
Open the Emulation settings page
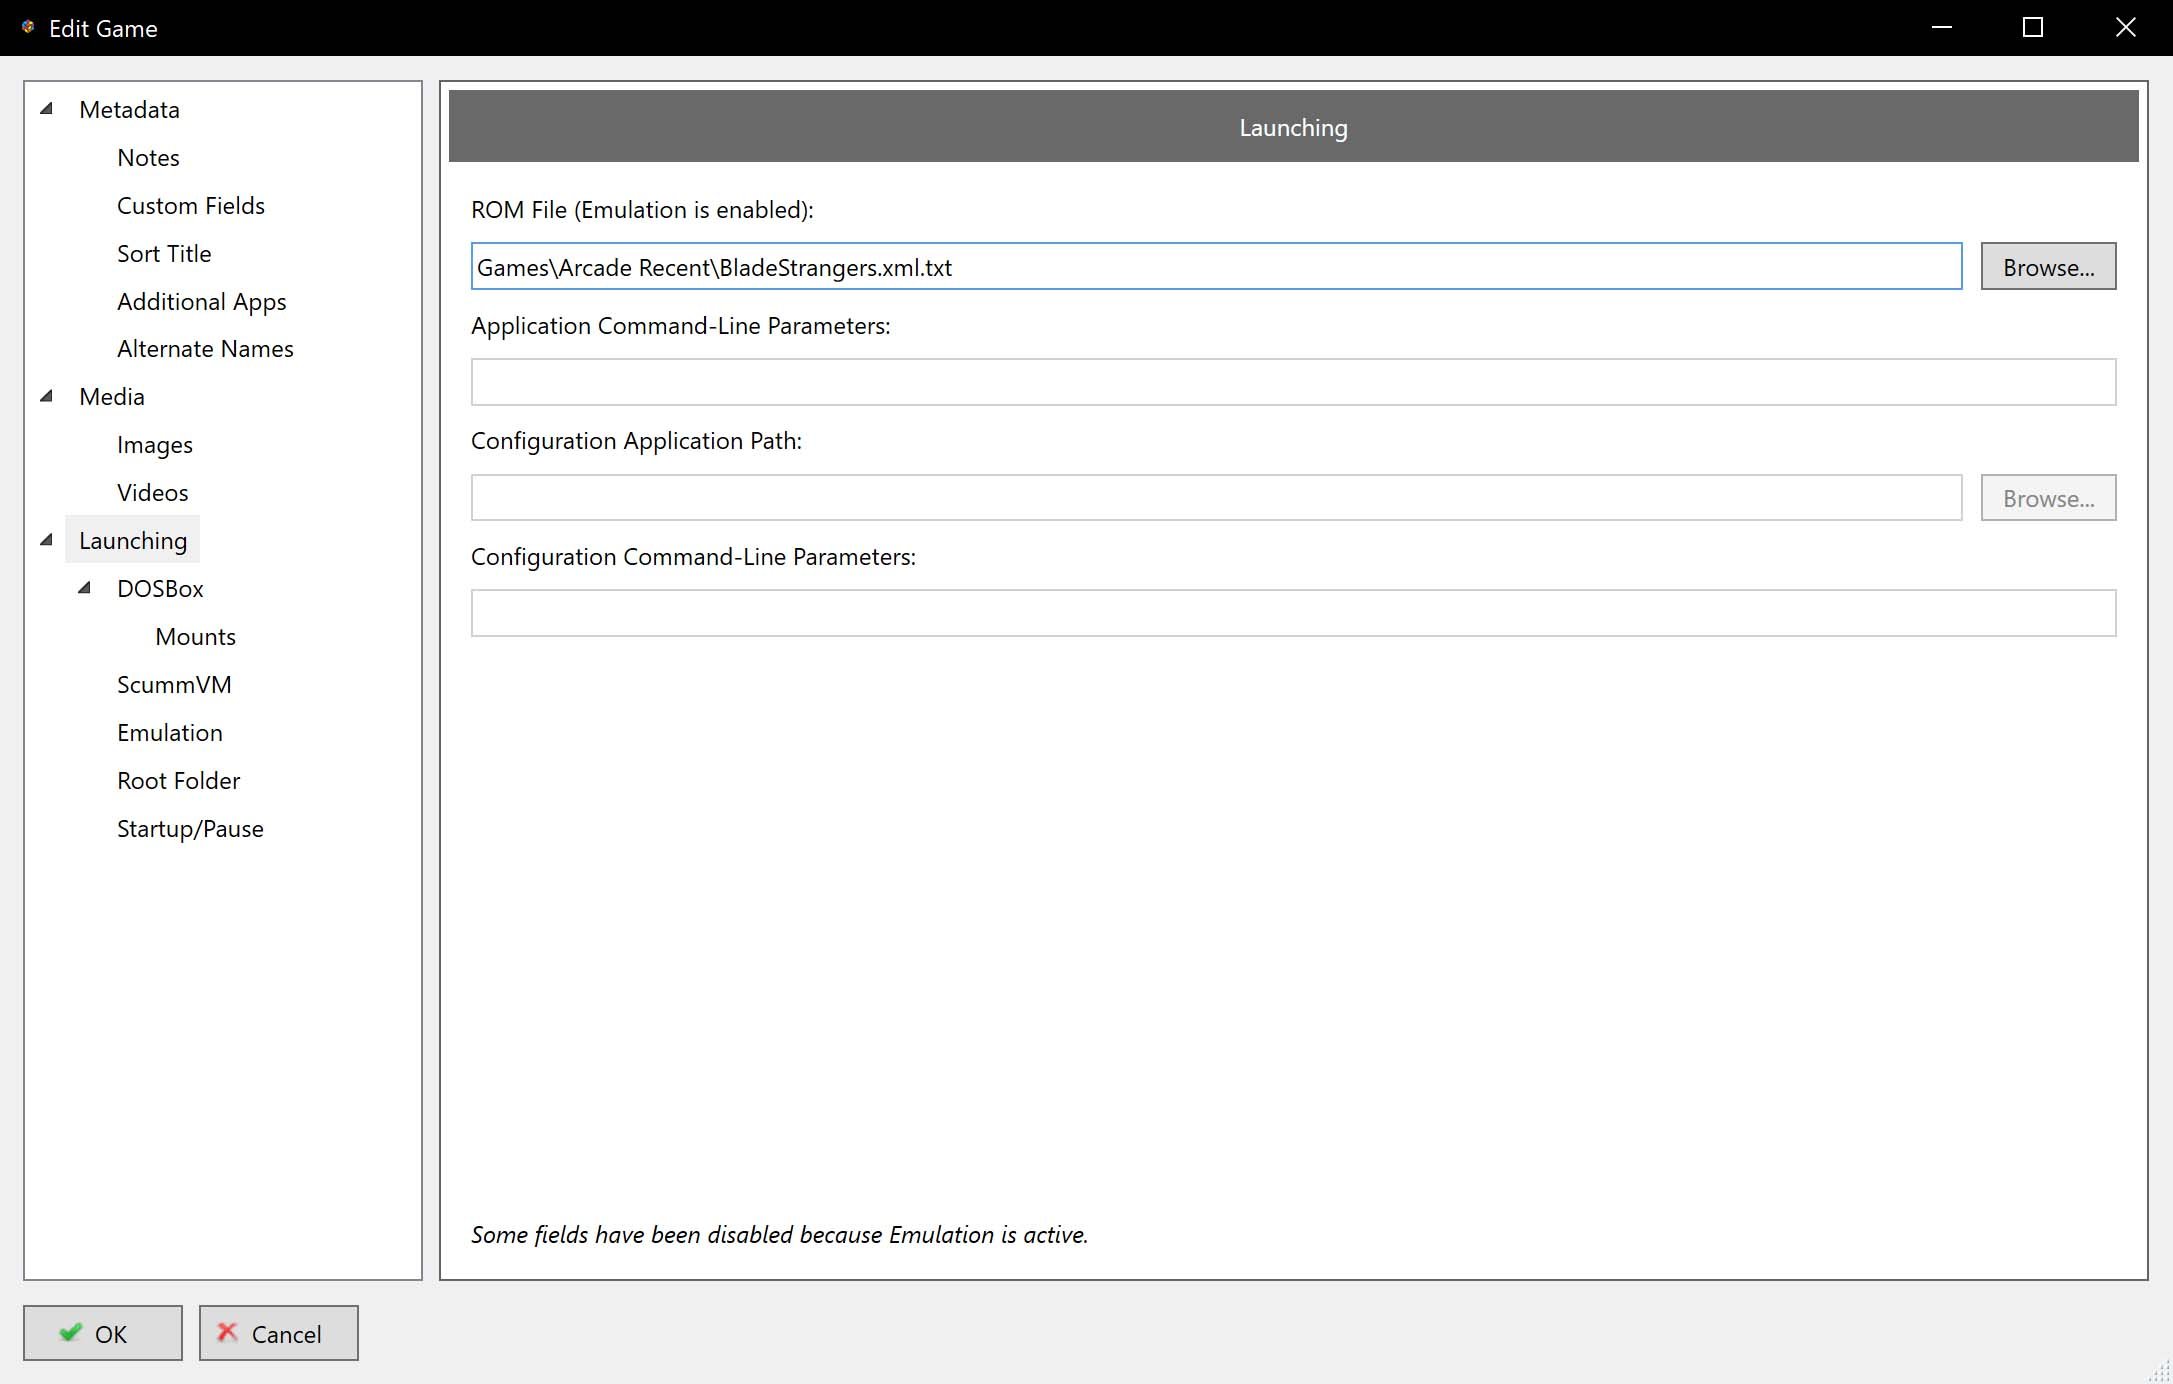point(170,733)
